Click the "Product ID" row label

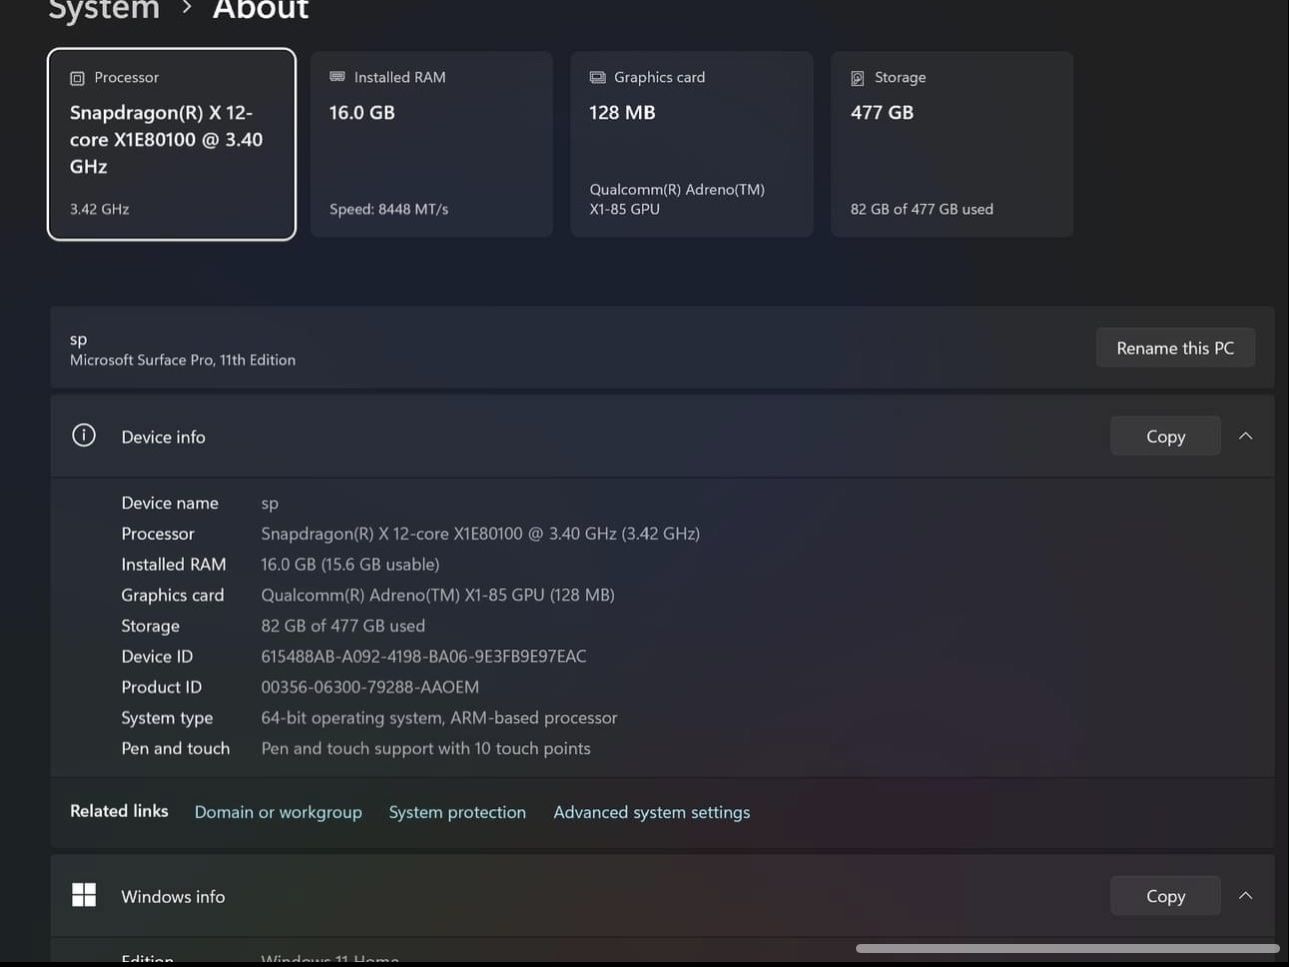pyautogui.click(x=162, y=688)
